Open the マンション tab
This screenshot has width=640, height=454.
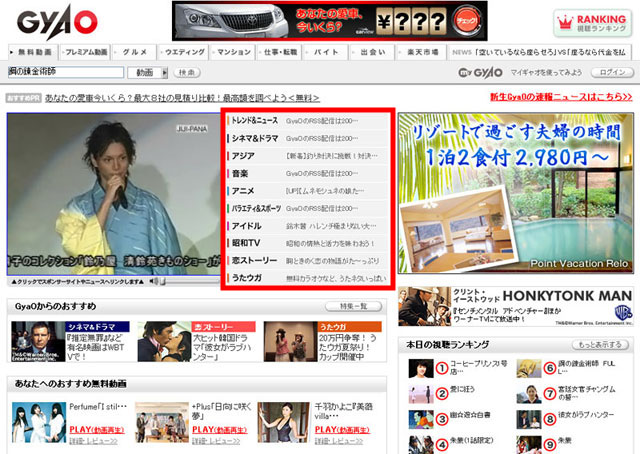point(233,52)
